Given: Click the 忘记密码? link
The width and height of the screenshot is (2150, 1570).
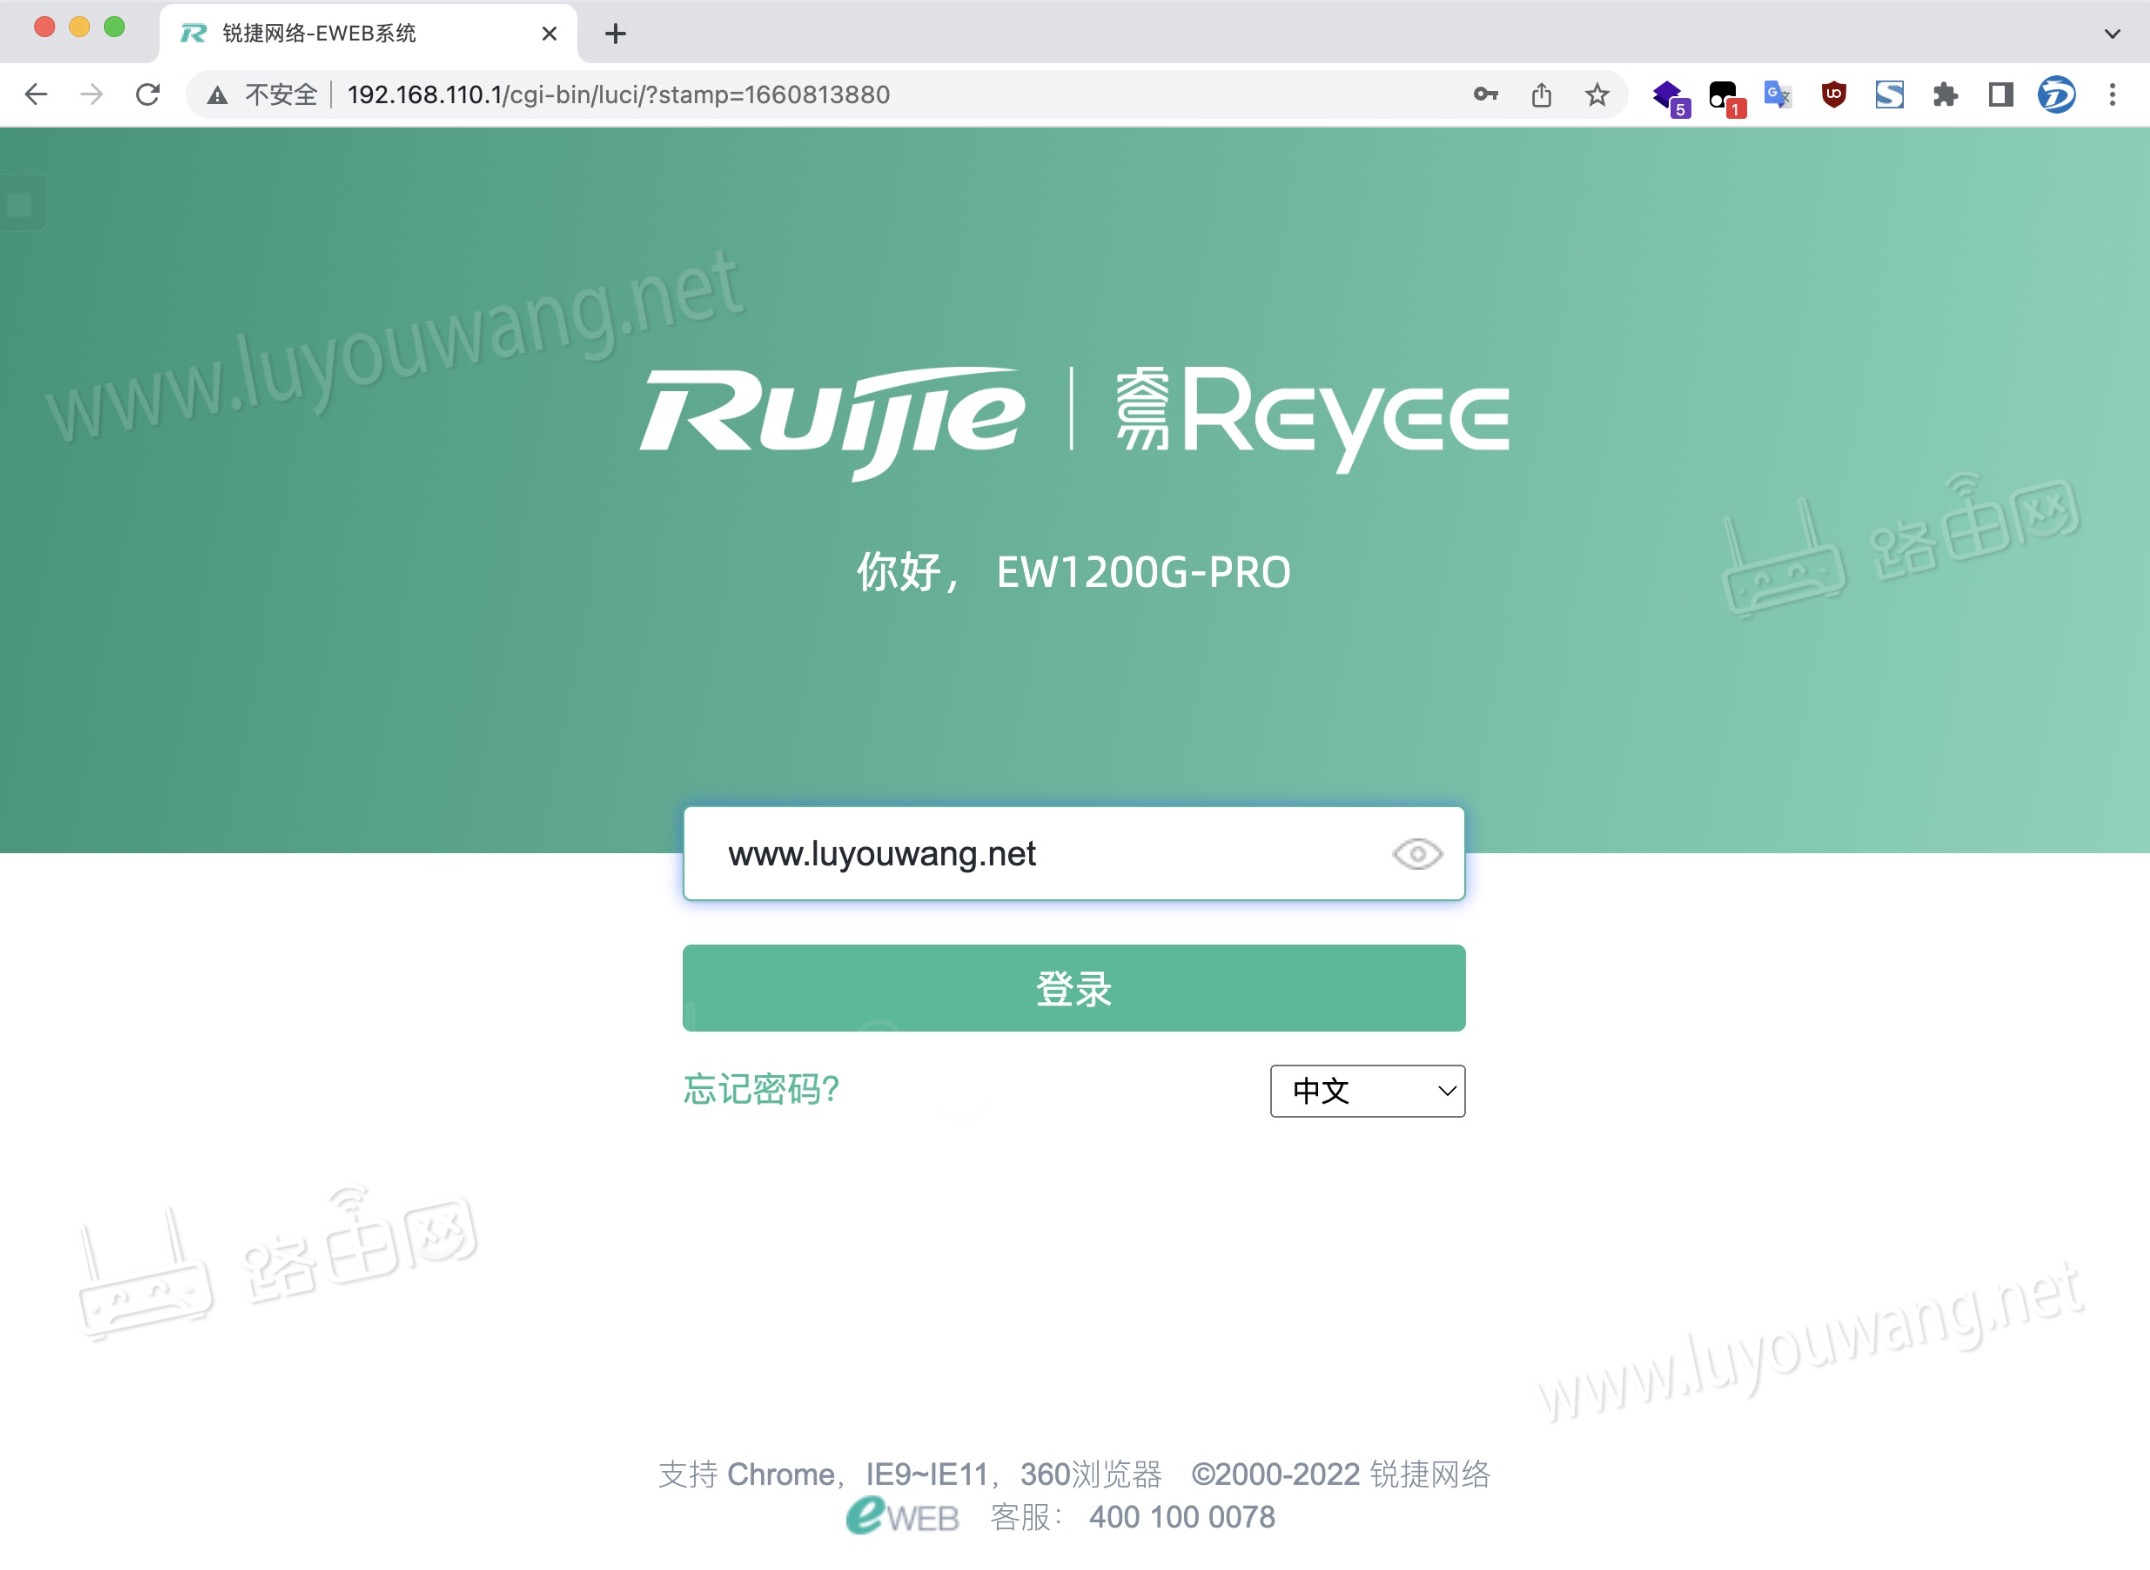Looking at the screenshot, I should click(761, 1091).
